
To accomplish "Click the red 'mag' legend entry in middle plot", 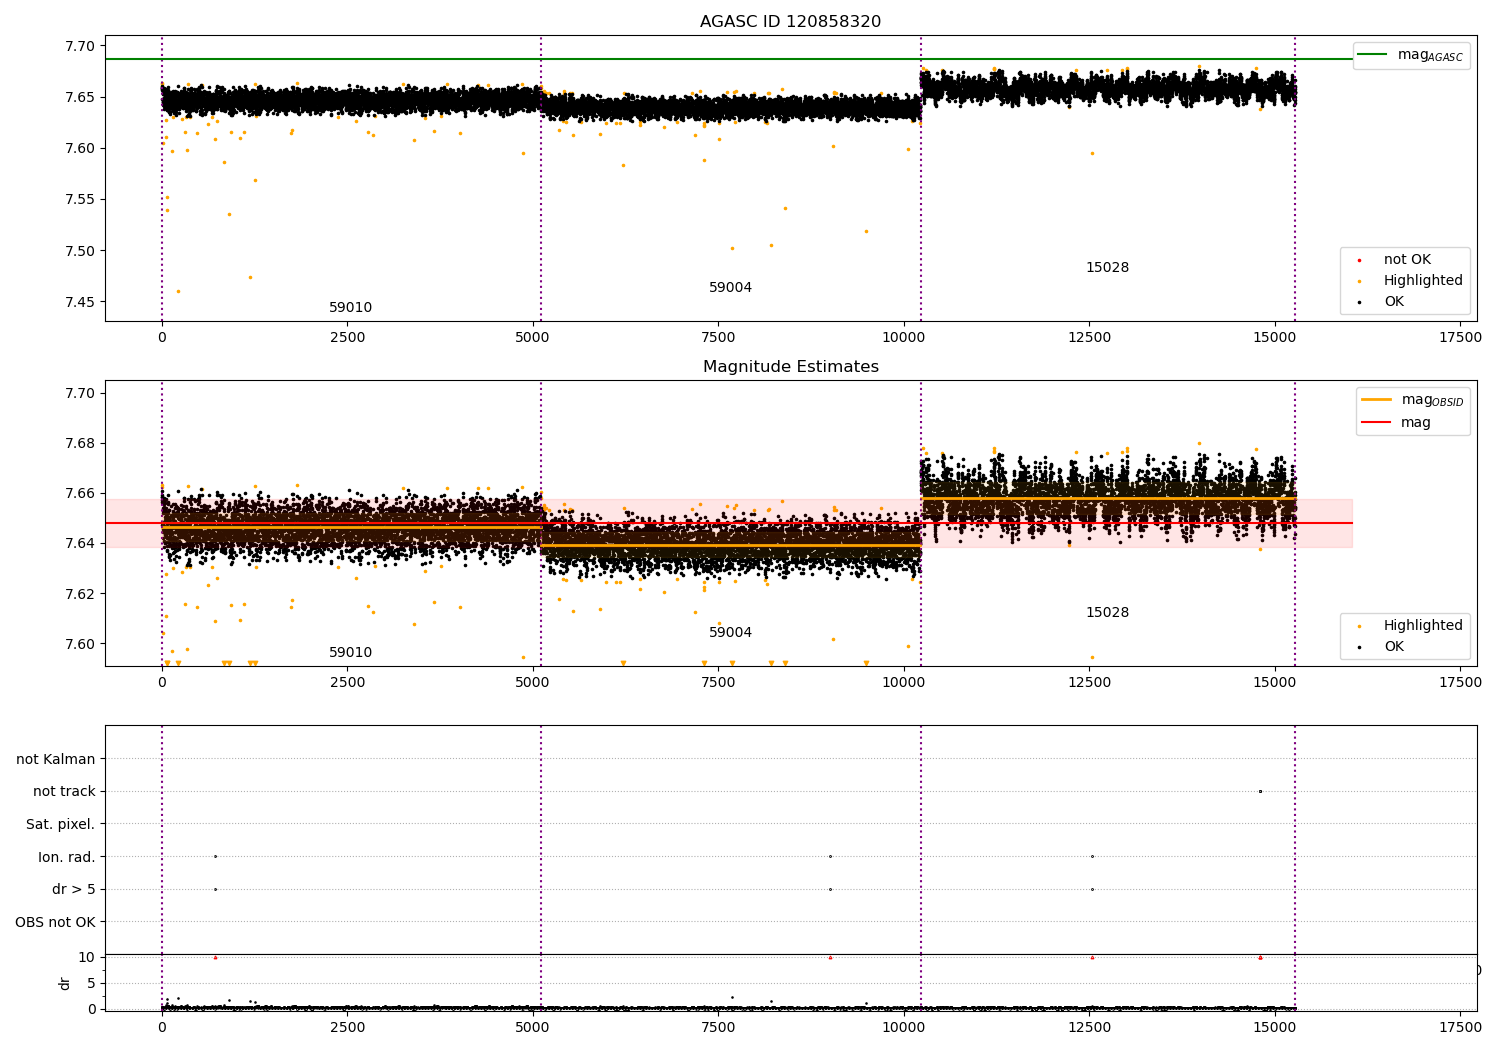I will coord(1396,423).
